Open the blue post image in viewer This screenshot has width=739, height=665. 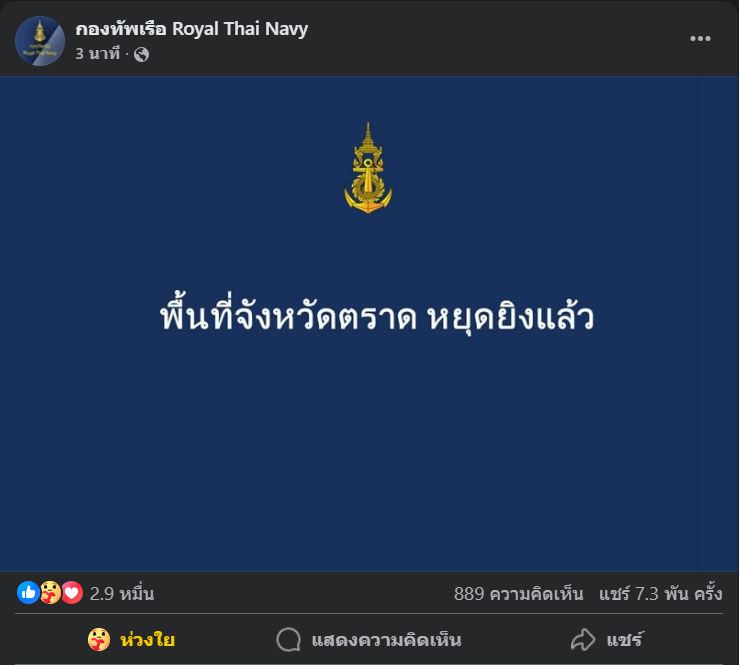[370, 324]
